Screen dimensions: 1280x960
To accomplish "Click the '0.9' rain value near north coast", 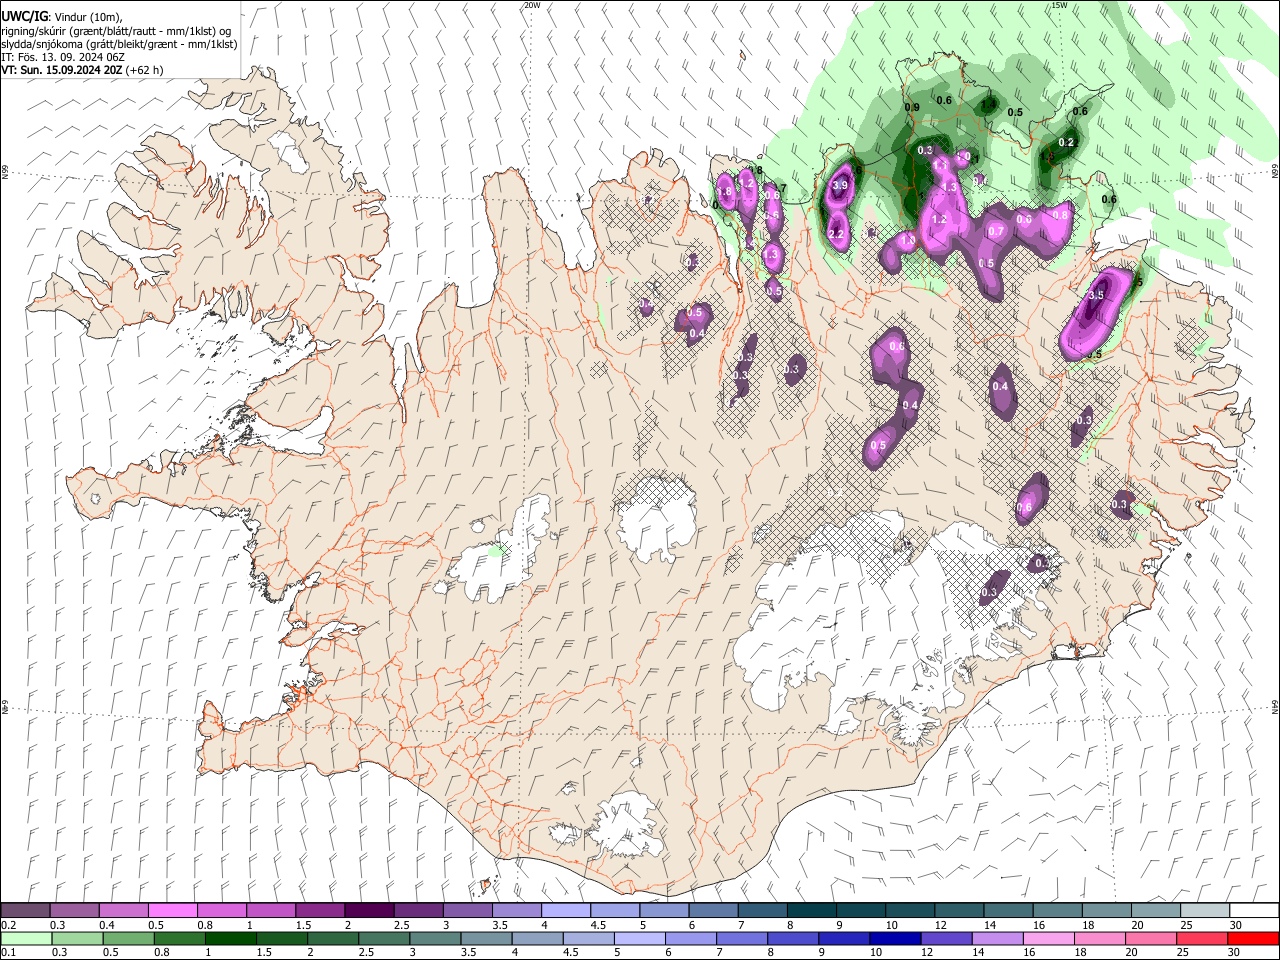I will [912, 107].
